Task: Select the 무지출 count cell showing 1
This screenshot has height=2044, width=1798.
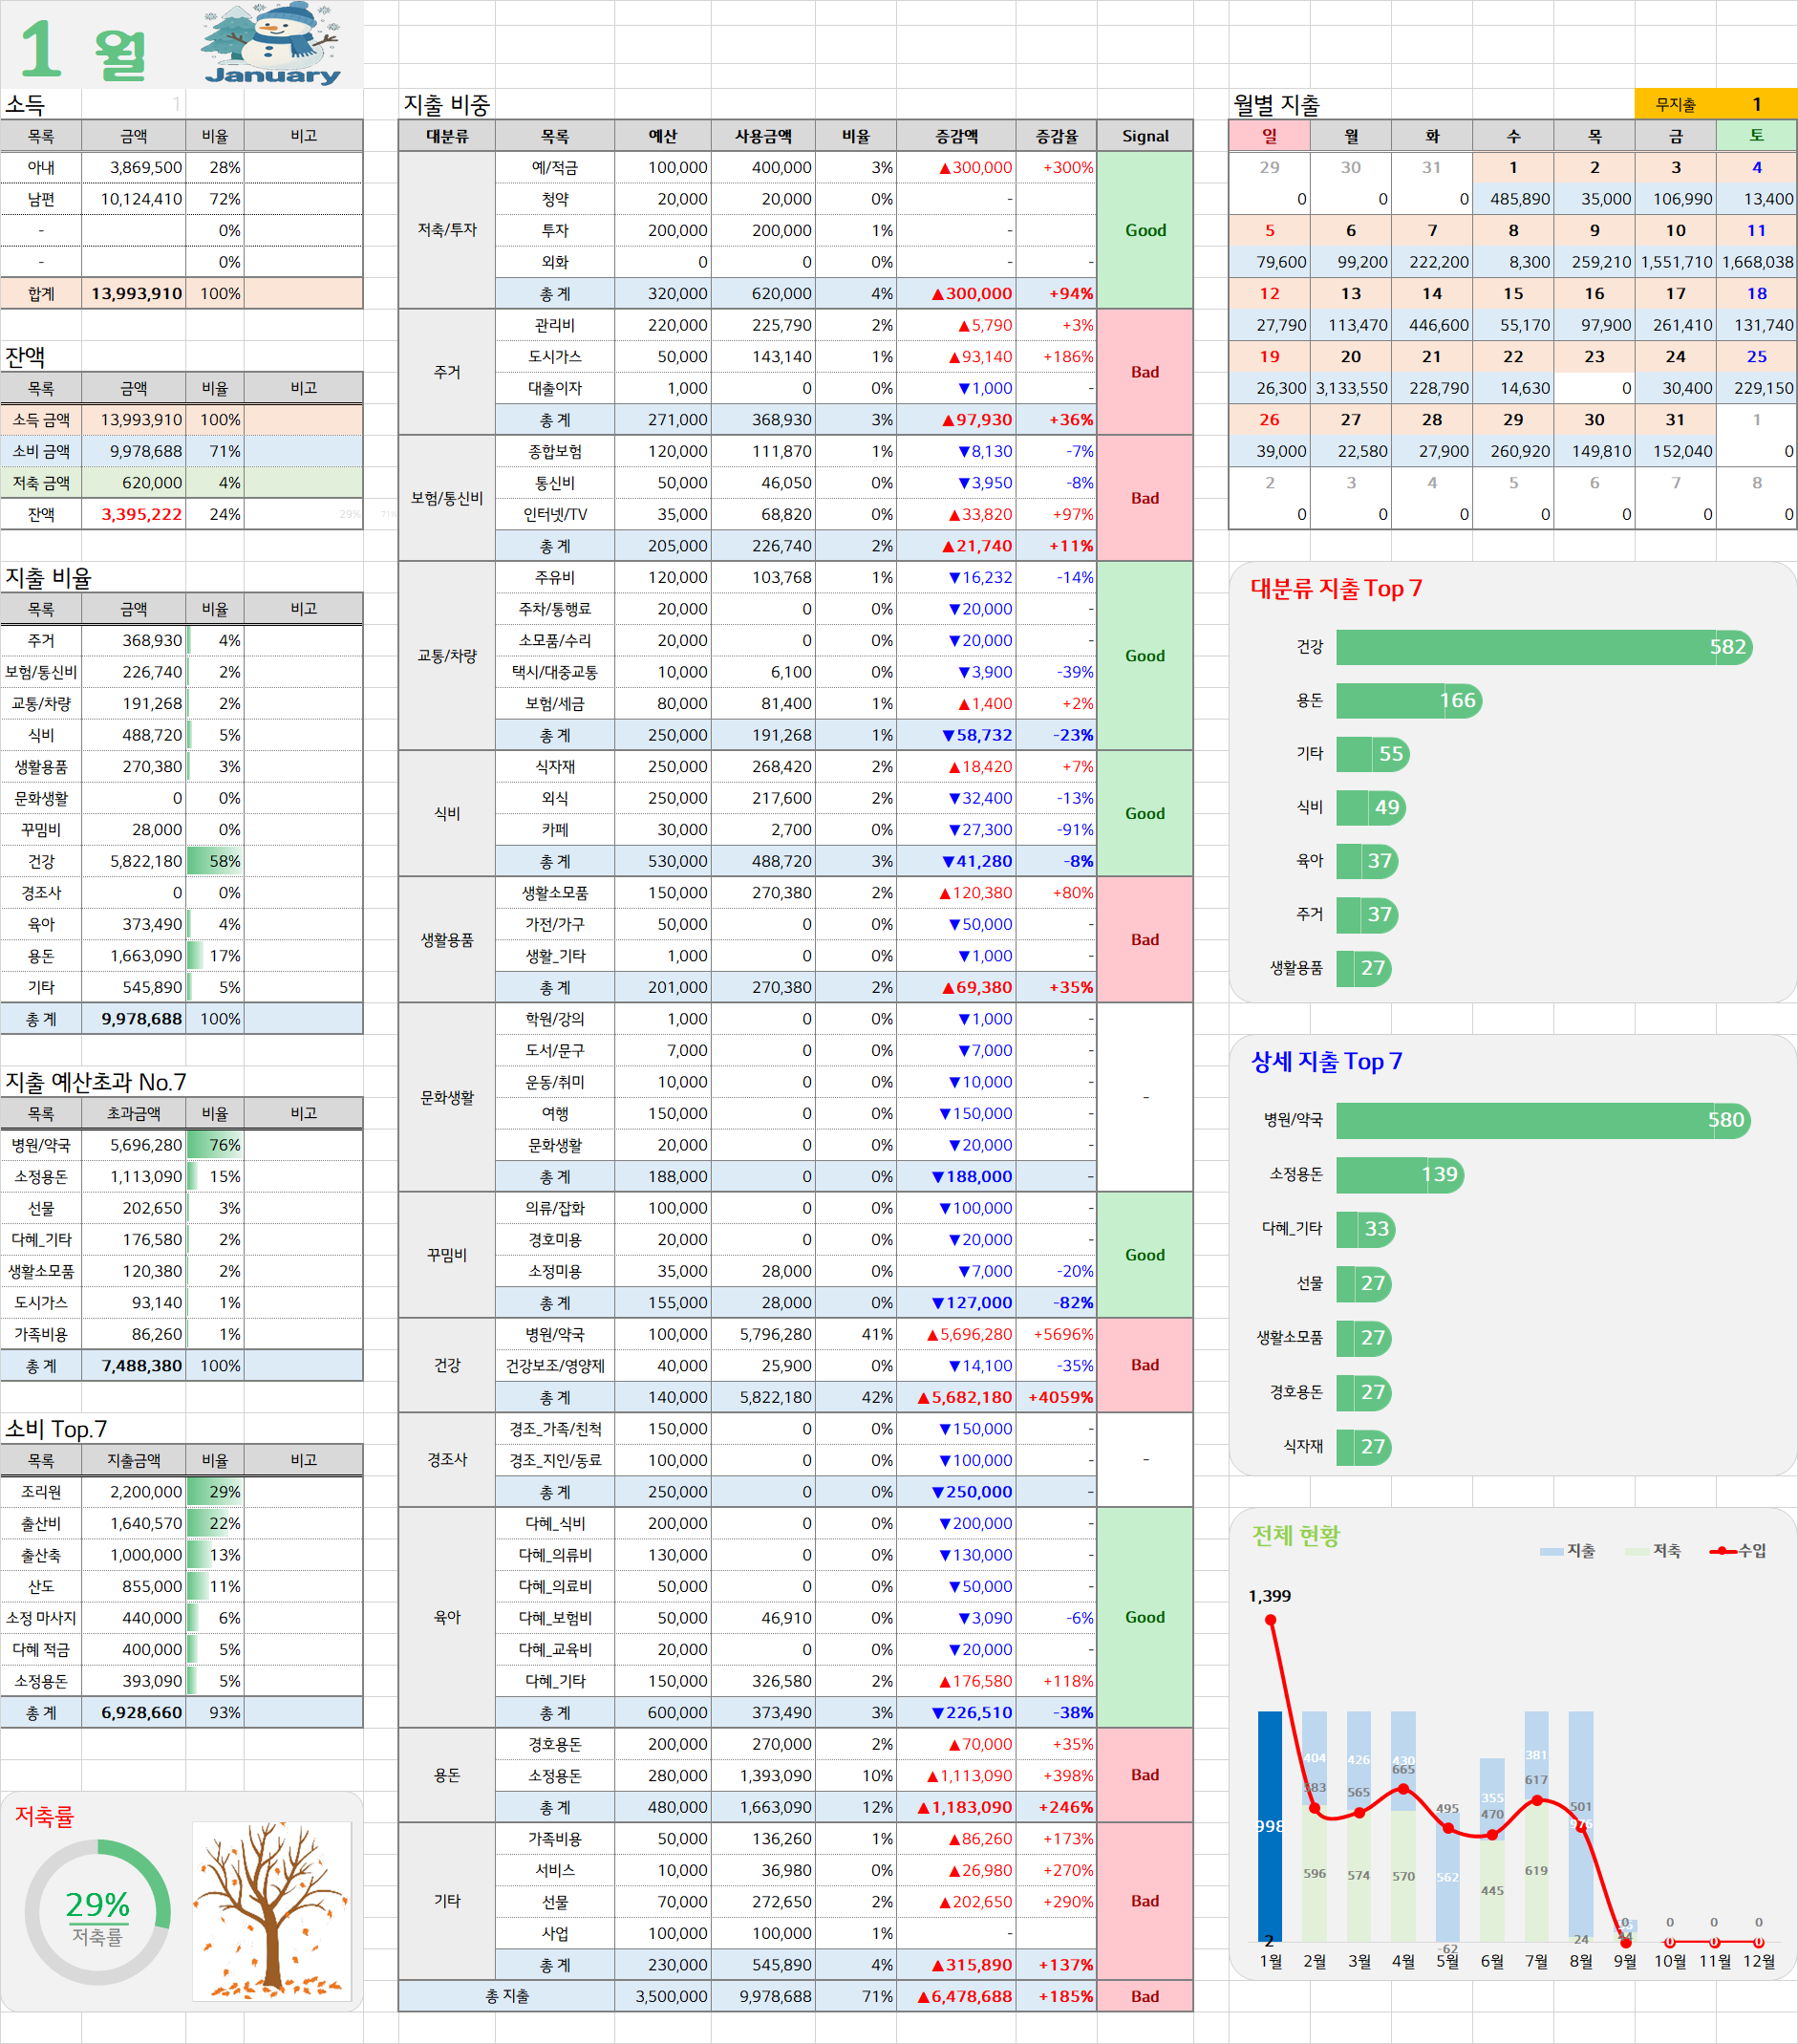Action: (1756, 104)
